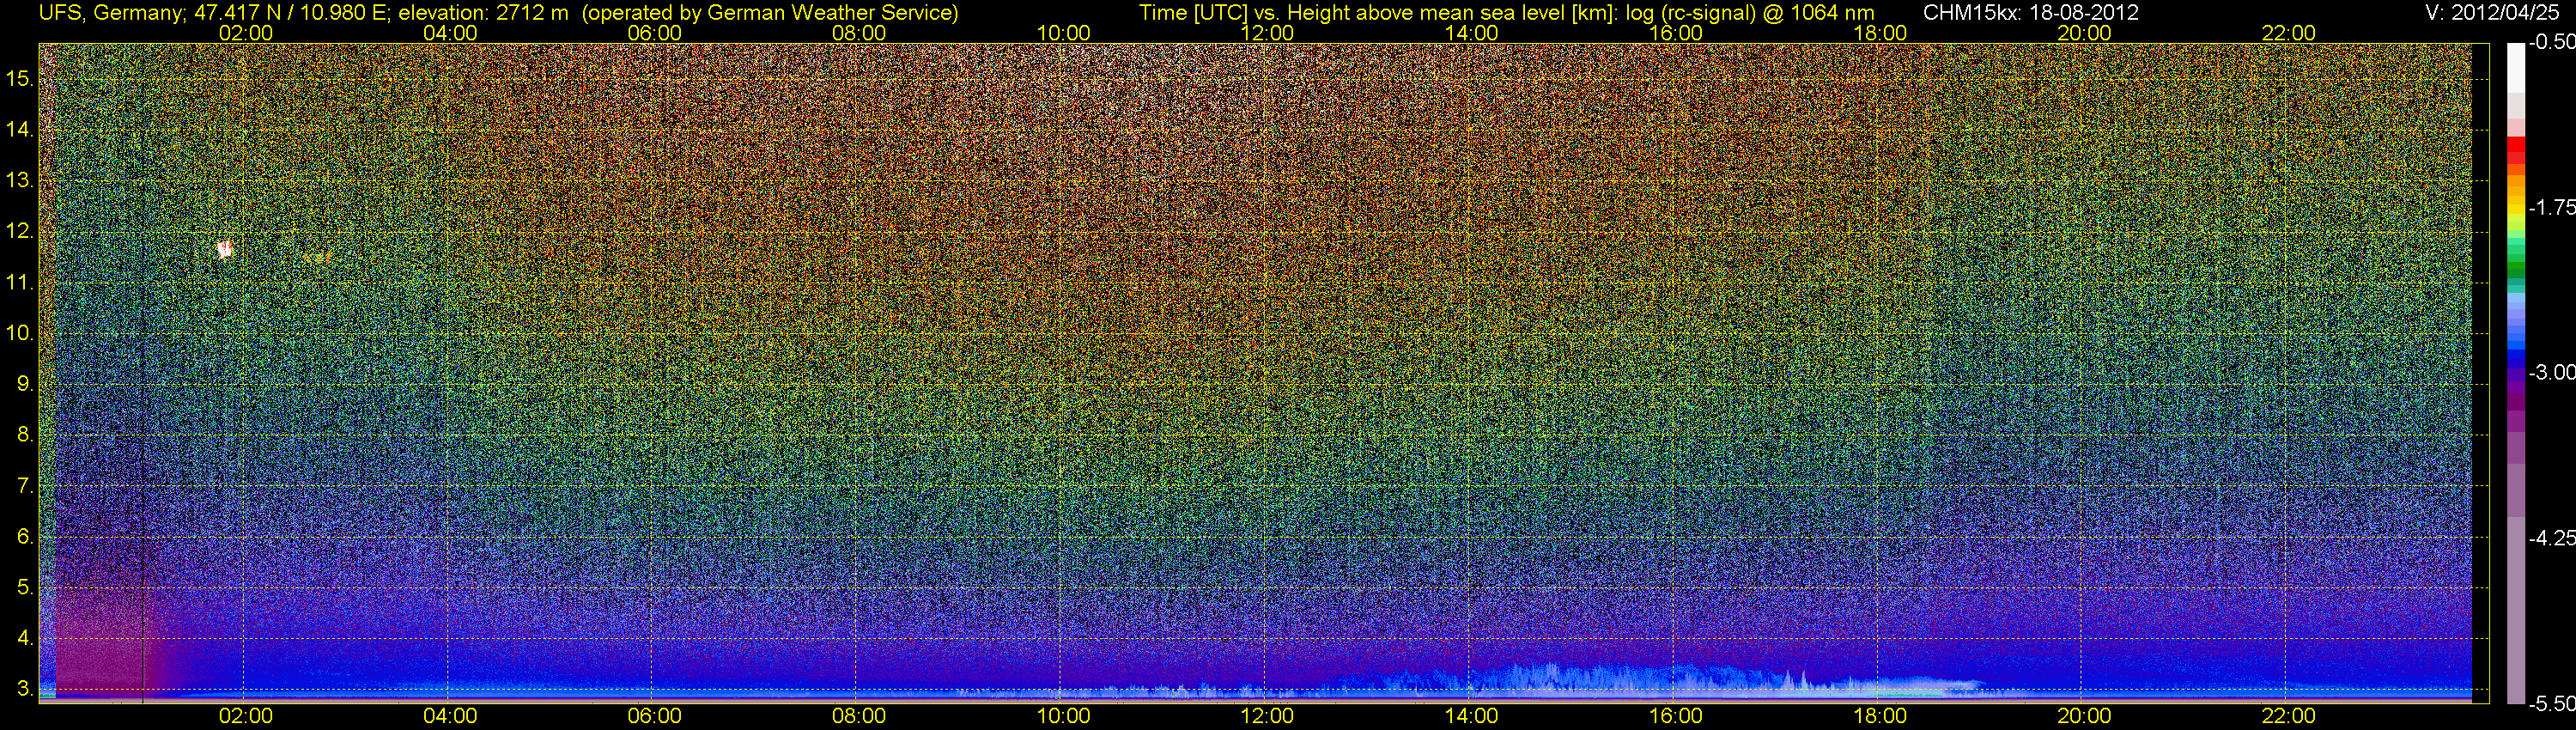
Task: Click the "14:00" label on the top time axis
Action: tap(1472, 33)
